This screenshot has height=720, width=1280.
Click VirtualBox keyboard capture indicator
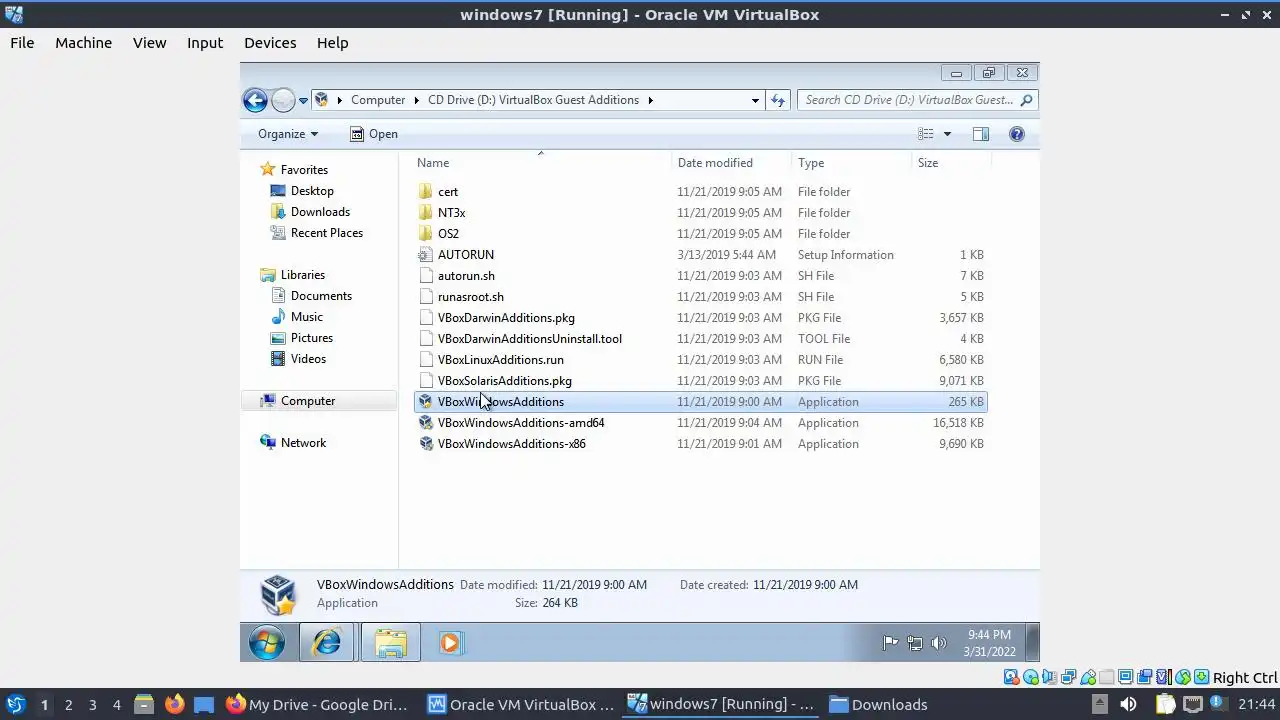point(1201,677)
